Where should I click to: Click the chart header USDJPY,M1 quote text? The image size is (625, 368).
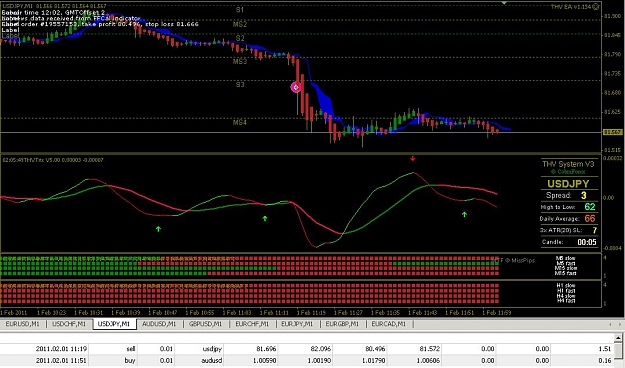tap(54, 6)
